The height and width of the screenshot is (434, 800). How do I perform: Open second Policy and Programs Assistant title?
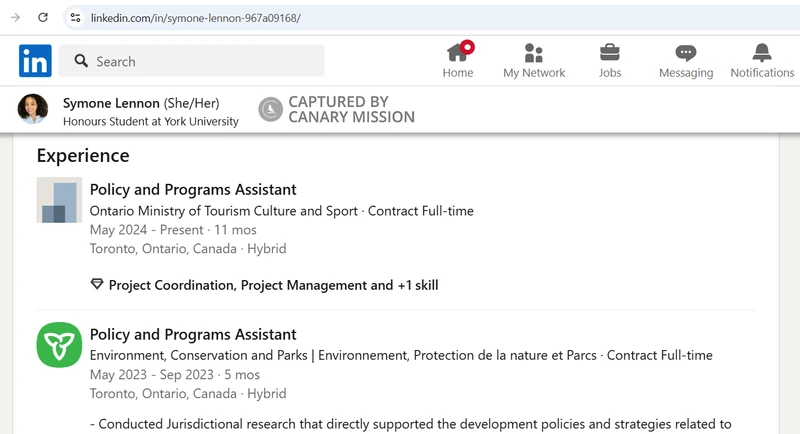(193, 335)
